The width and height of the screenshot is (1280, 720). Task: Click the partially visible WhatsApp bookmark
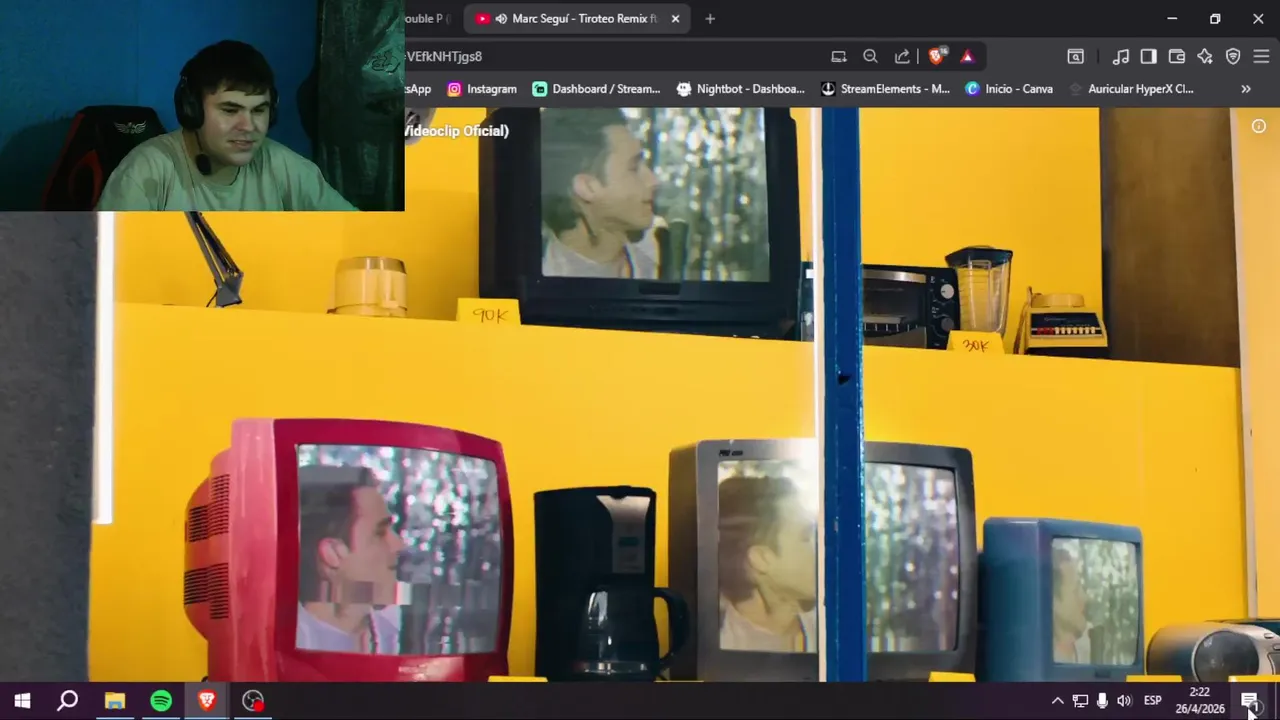pyautogui.click(x=418, y=89)
